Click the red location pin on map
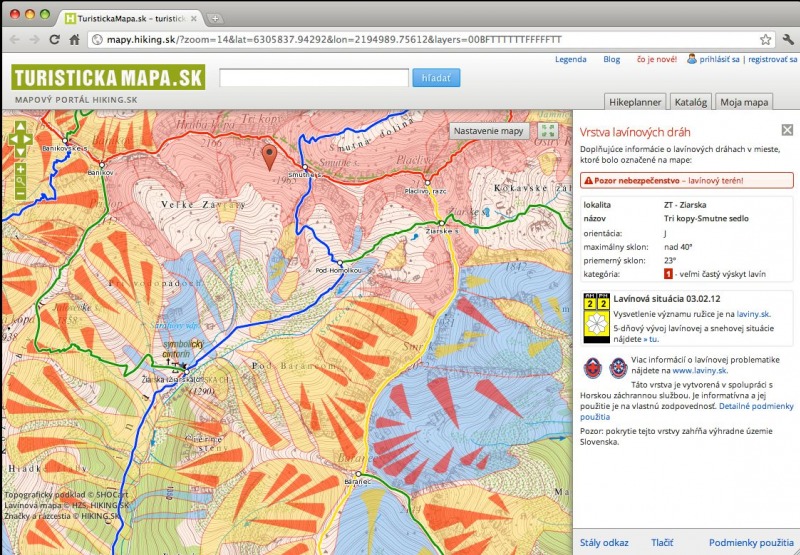Screen dimensions: 800x555 point(268,156)
